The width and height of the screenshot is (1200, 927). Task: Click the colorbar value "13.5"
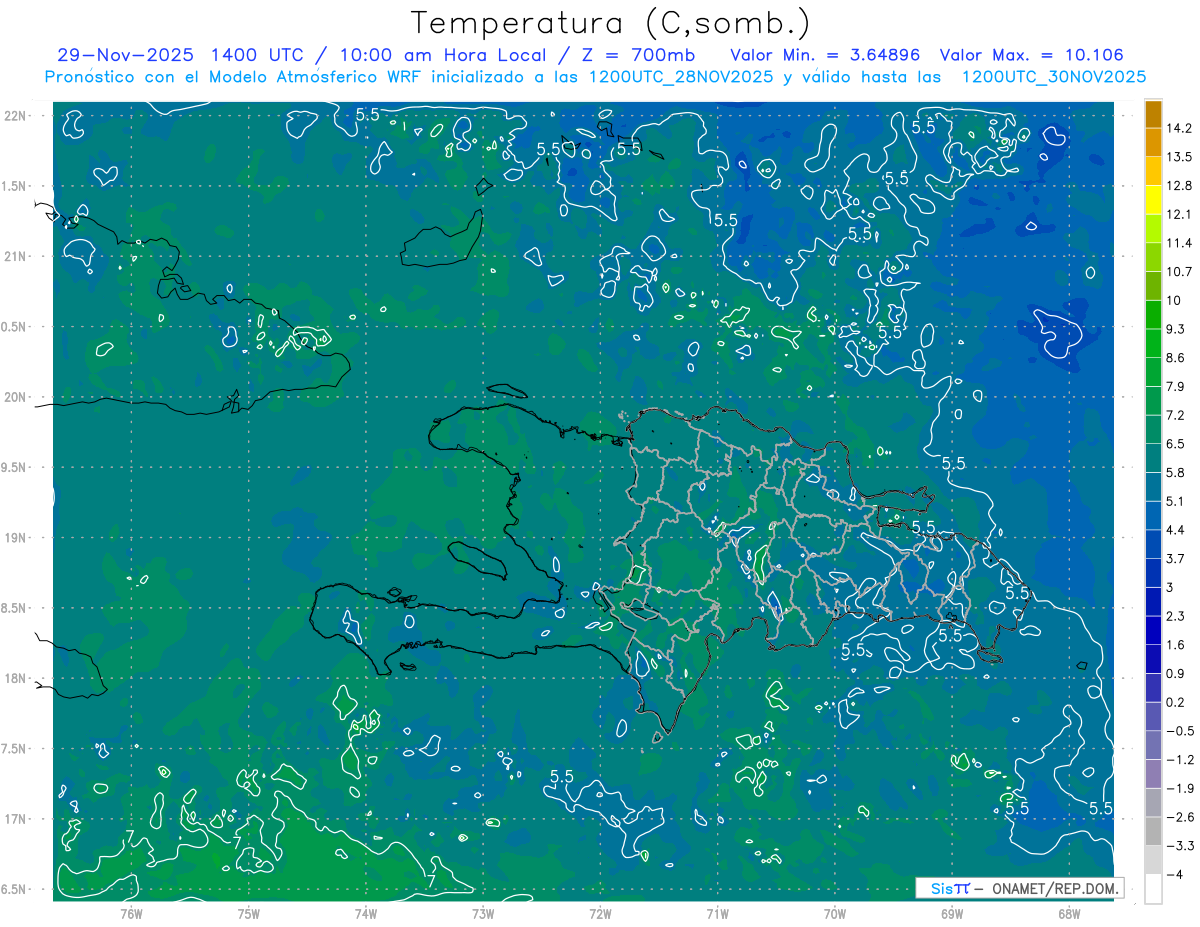pos(1179,157)
